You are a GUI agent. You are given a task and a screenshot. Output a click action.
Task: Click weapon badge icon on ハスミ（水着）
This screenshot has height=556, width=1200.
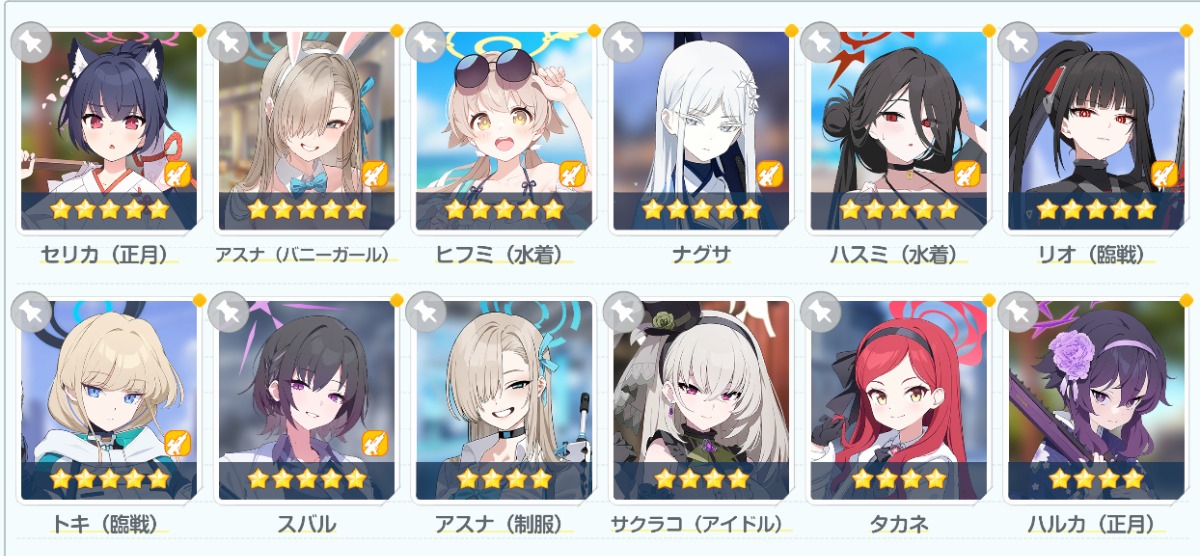click(x=967, y=174)
